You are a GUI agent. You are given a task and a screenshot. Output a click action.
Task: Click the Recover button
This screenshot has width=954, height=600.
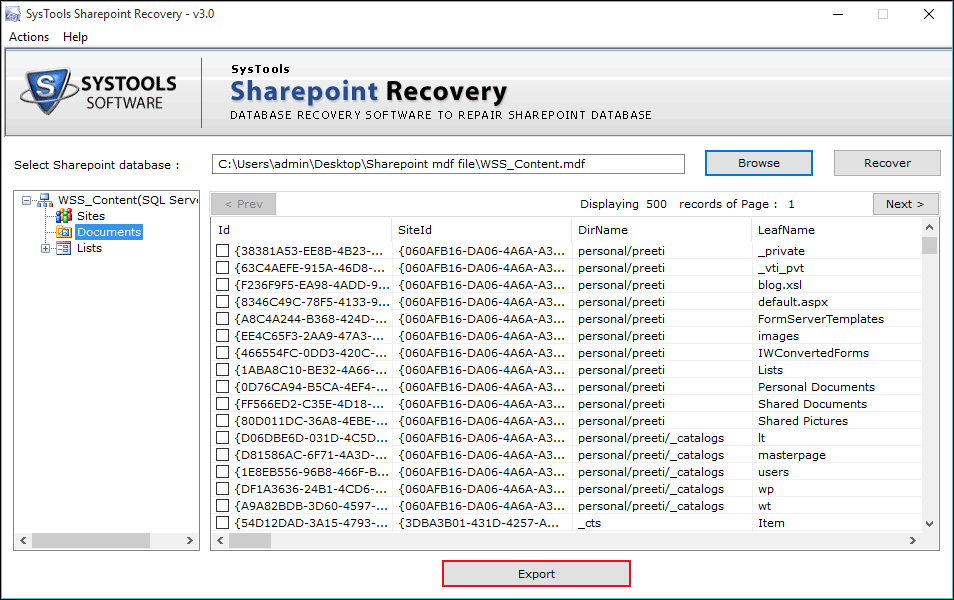(x=887, y=163)
